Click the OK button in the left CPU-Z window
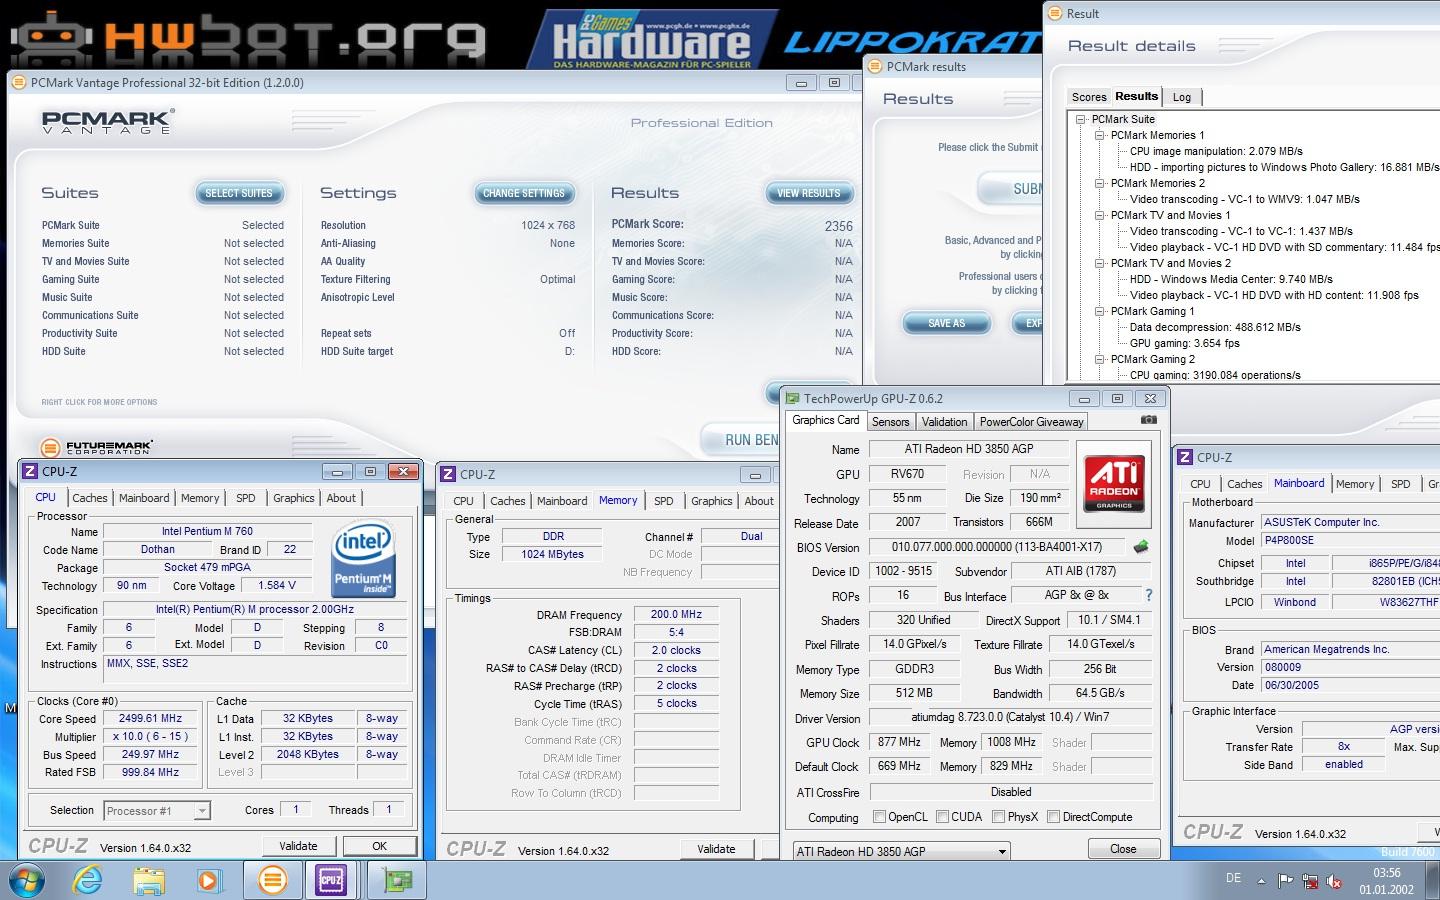Image resolution: width=1440 pixels, height=900 pixels. click(x=379, y=846)
